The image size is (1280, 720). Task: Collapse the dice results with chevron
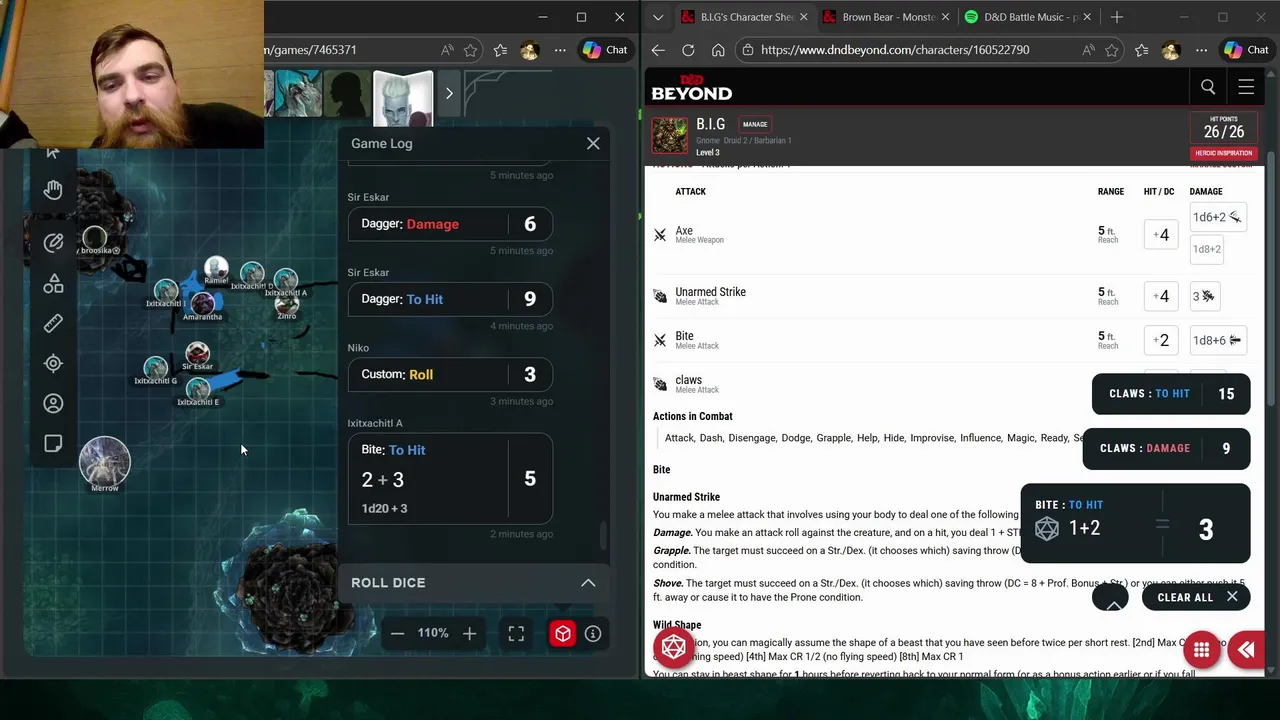[x=1110, y=598]
